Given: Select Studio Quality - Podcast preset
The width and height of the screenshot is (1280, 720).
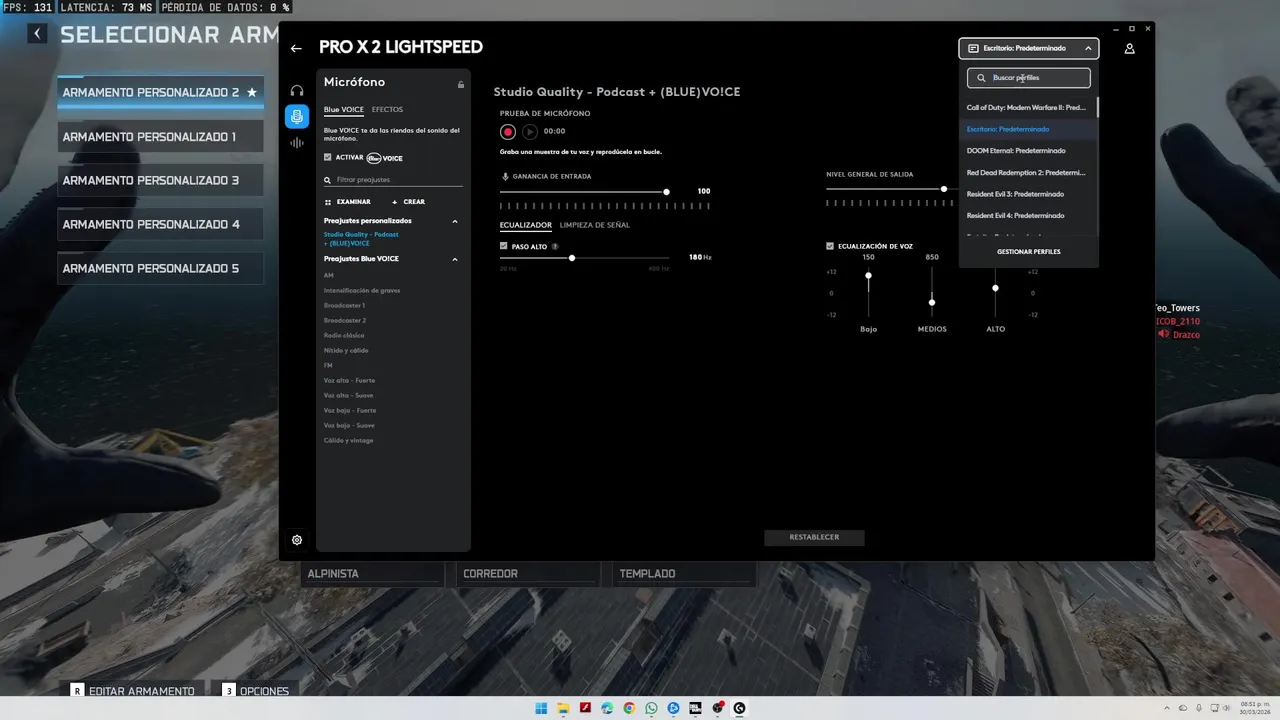Looking at the screenshot, I should pyautogui.click(x=361, y=239).
